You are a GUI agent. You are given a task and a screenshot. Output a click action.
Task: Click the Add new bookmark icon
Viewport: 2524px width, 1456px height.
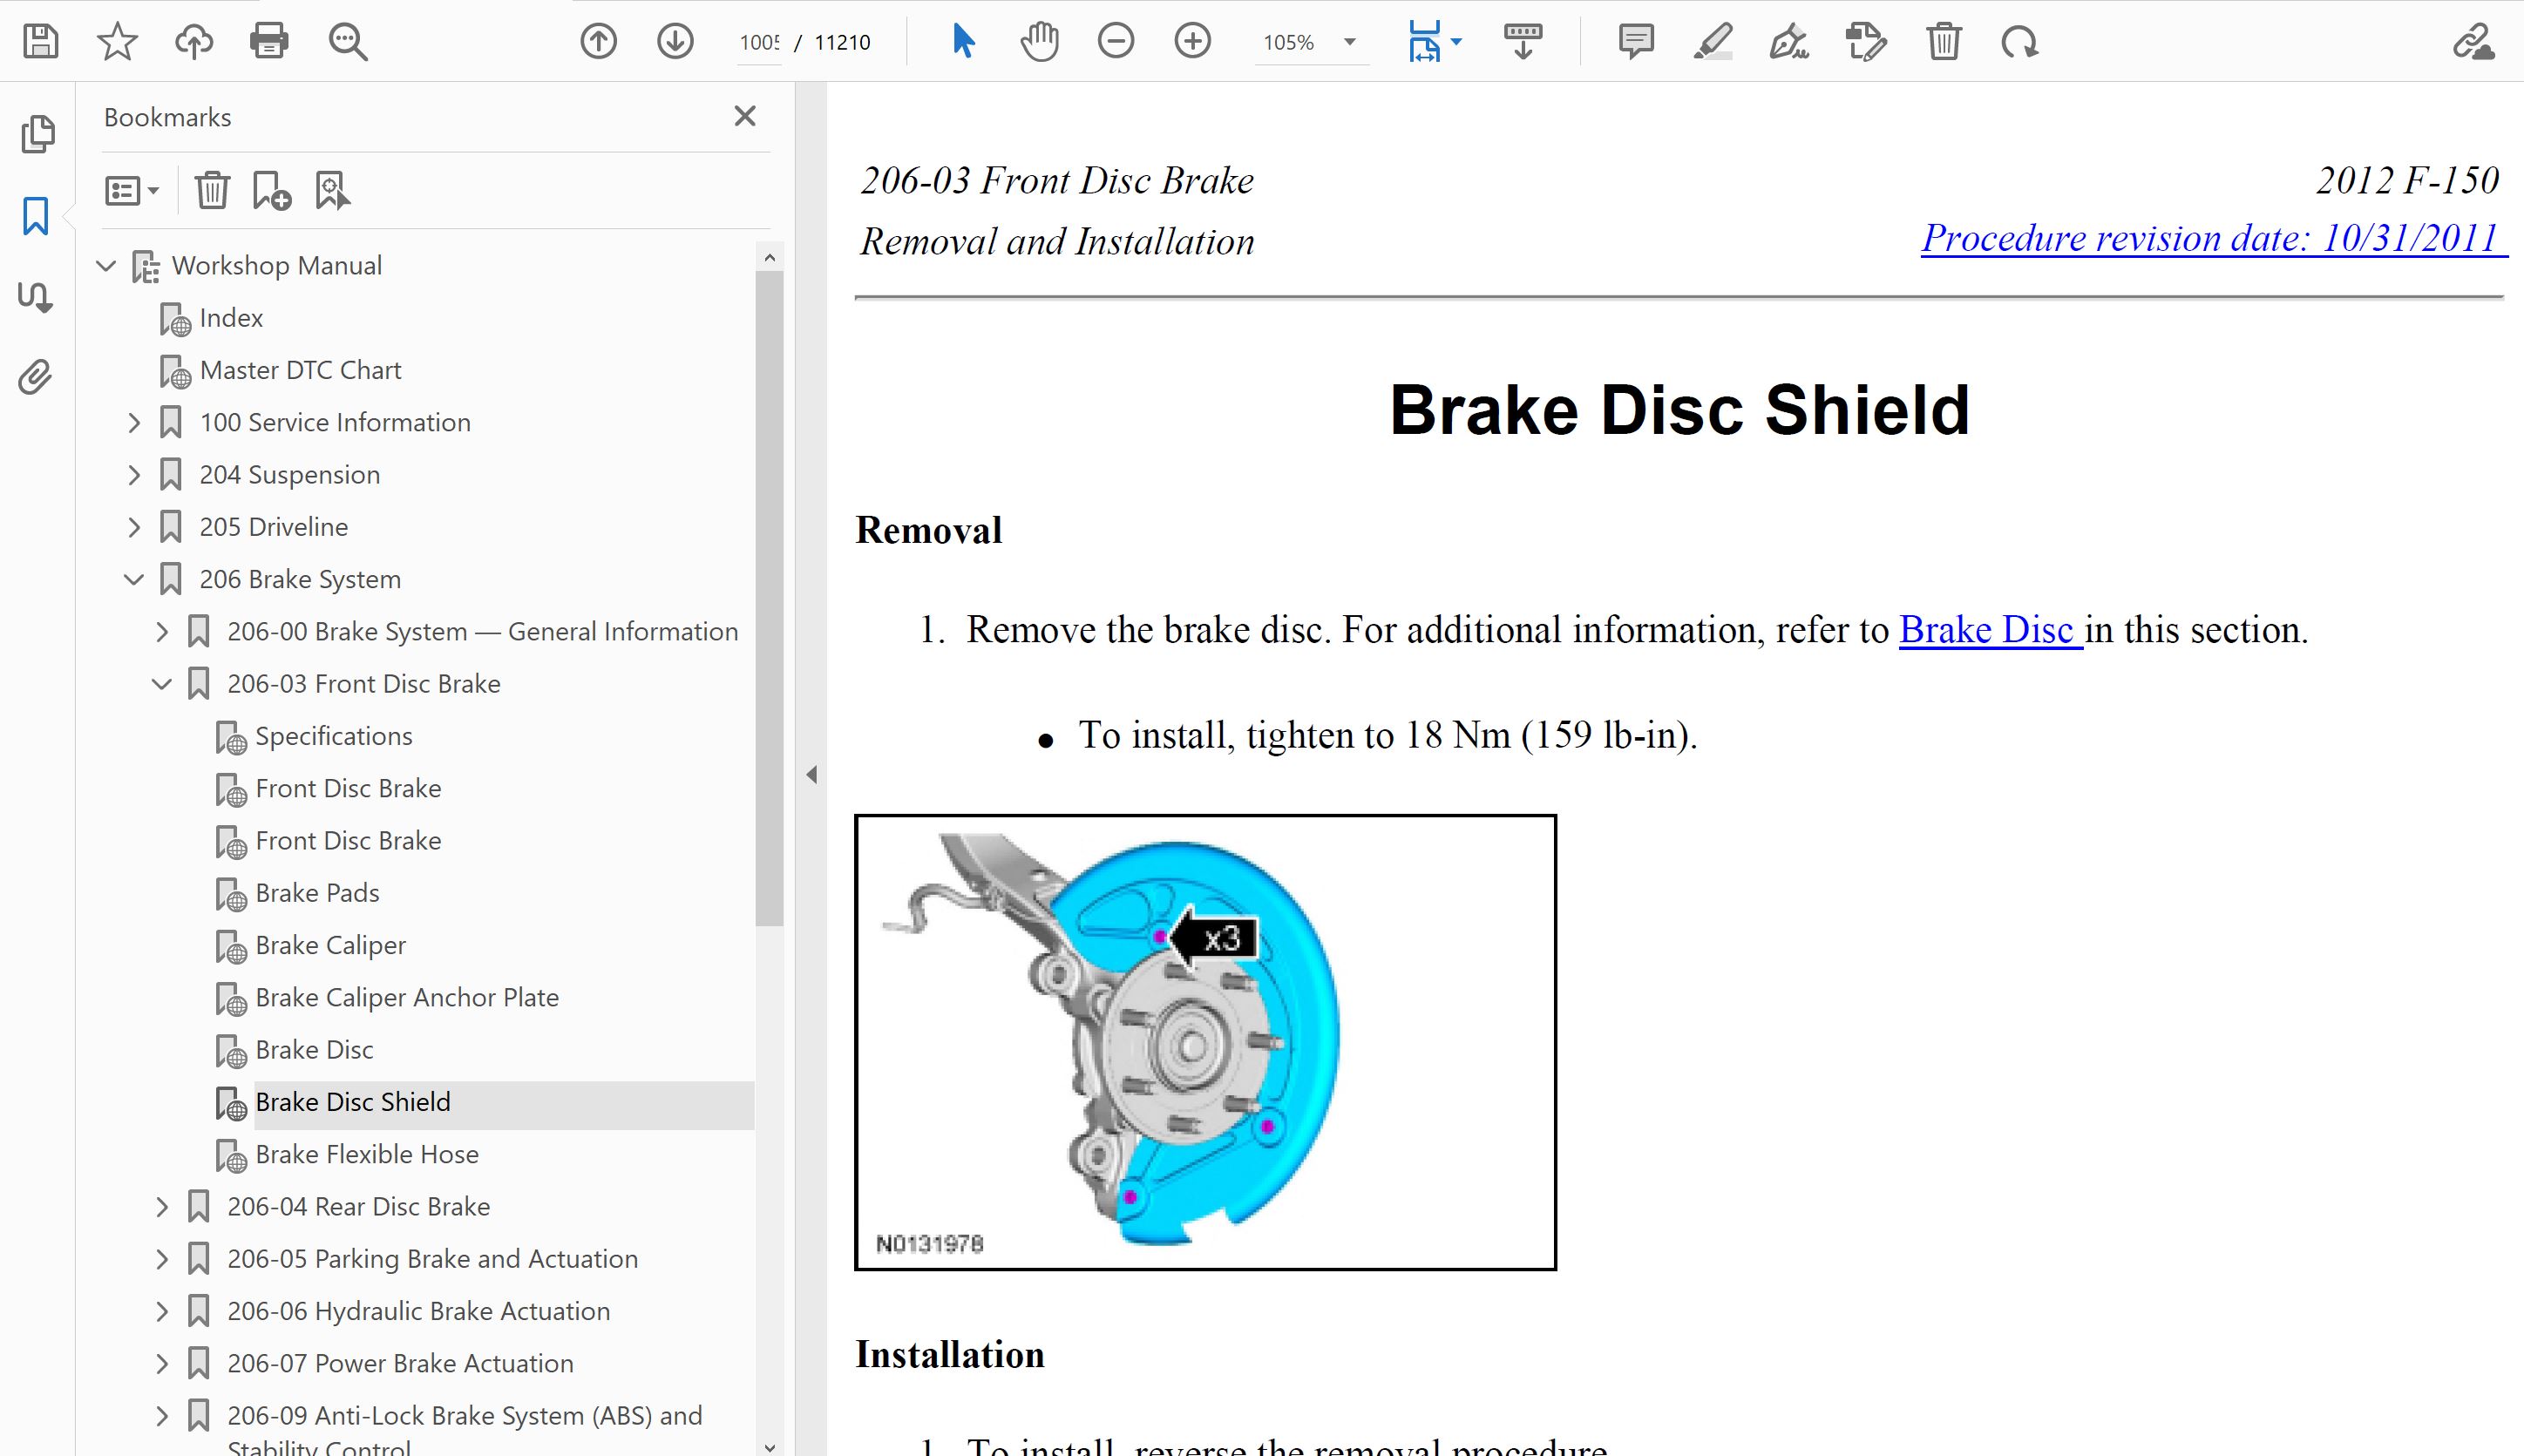tap(271, 190)
